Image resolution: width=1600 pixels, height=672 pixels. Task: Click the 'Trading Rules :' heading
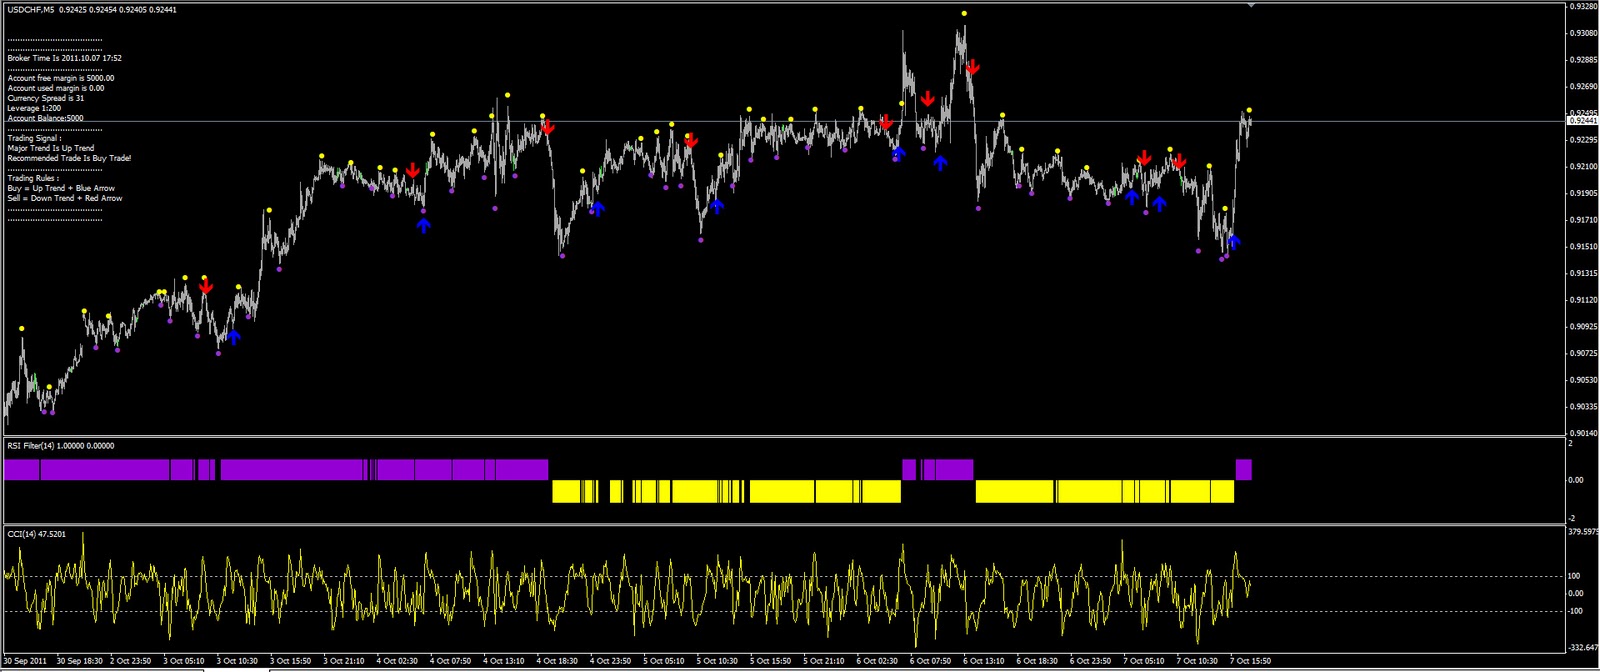33,178
